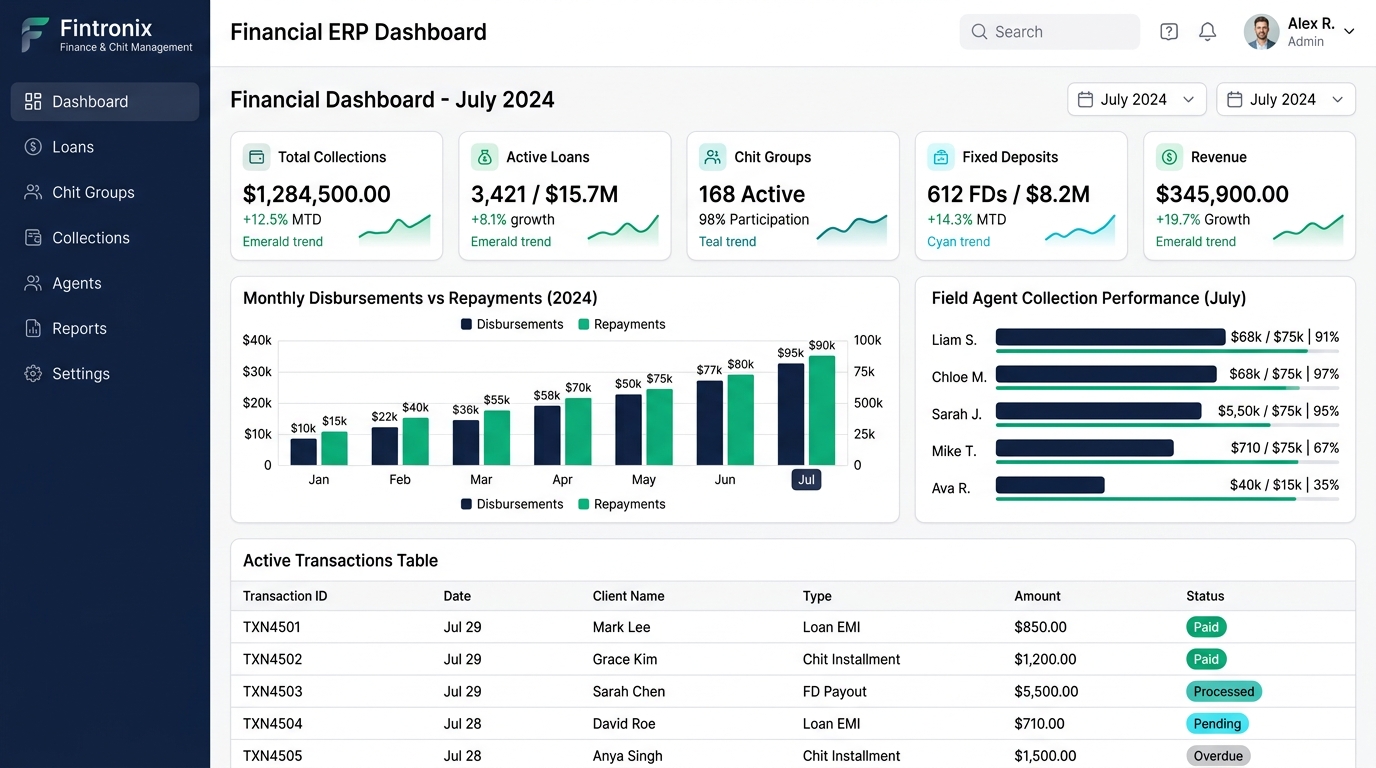Screen dimensions: 1376x768
Task: Click FD Payout type cell
Action: pos(835,691)
